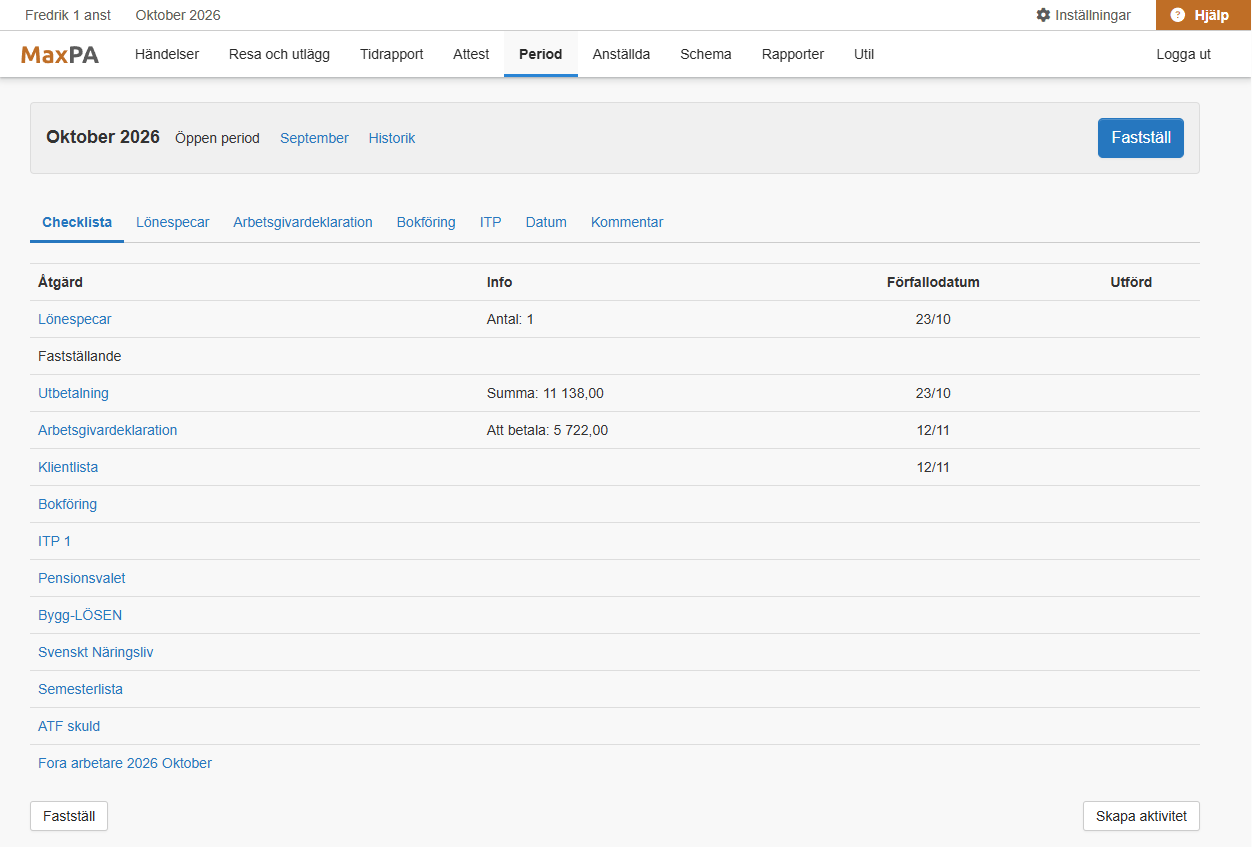Click the Bokföring checklist row link
The image size is (1252, 847).
[x=68, y=504]
